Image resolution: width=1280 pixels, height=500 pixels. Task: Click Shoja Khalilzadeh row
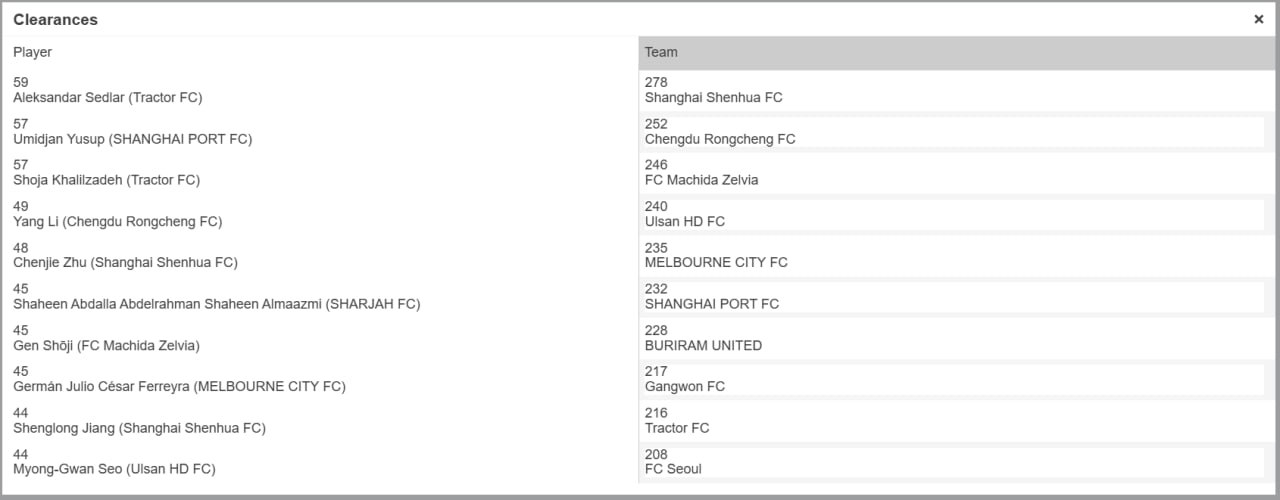pos(321,173)
